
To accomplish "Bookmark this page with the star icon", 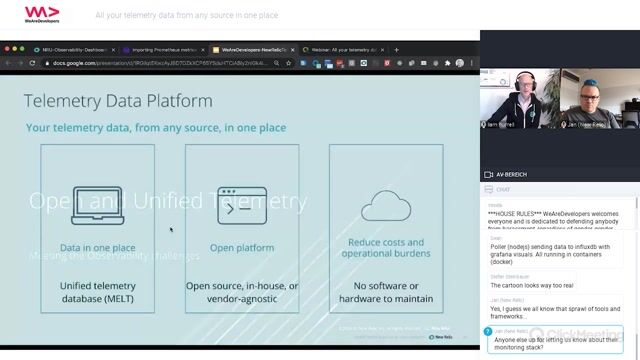I will click(289, 63).
